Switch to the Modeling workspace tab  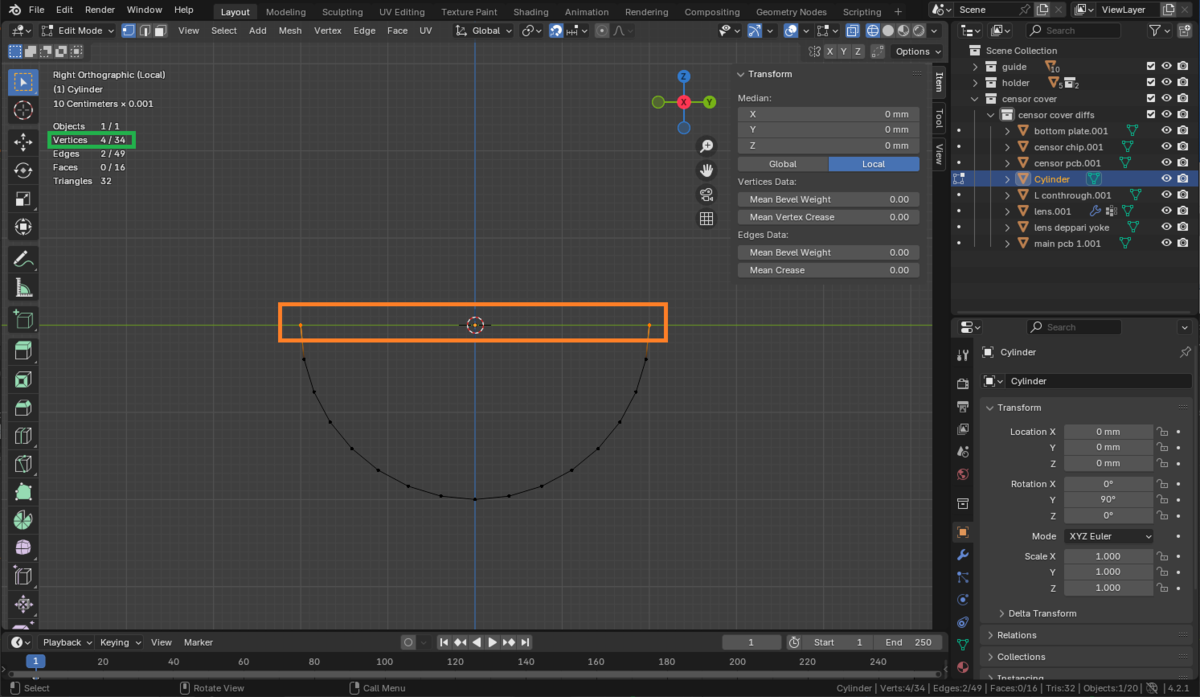click(285, 12)
